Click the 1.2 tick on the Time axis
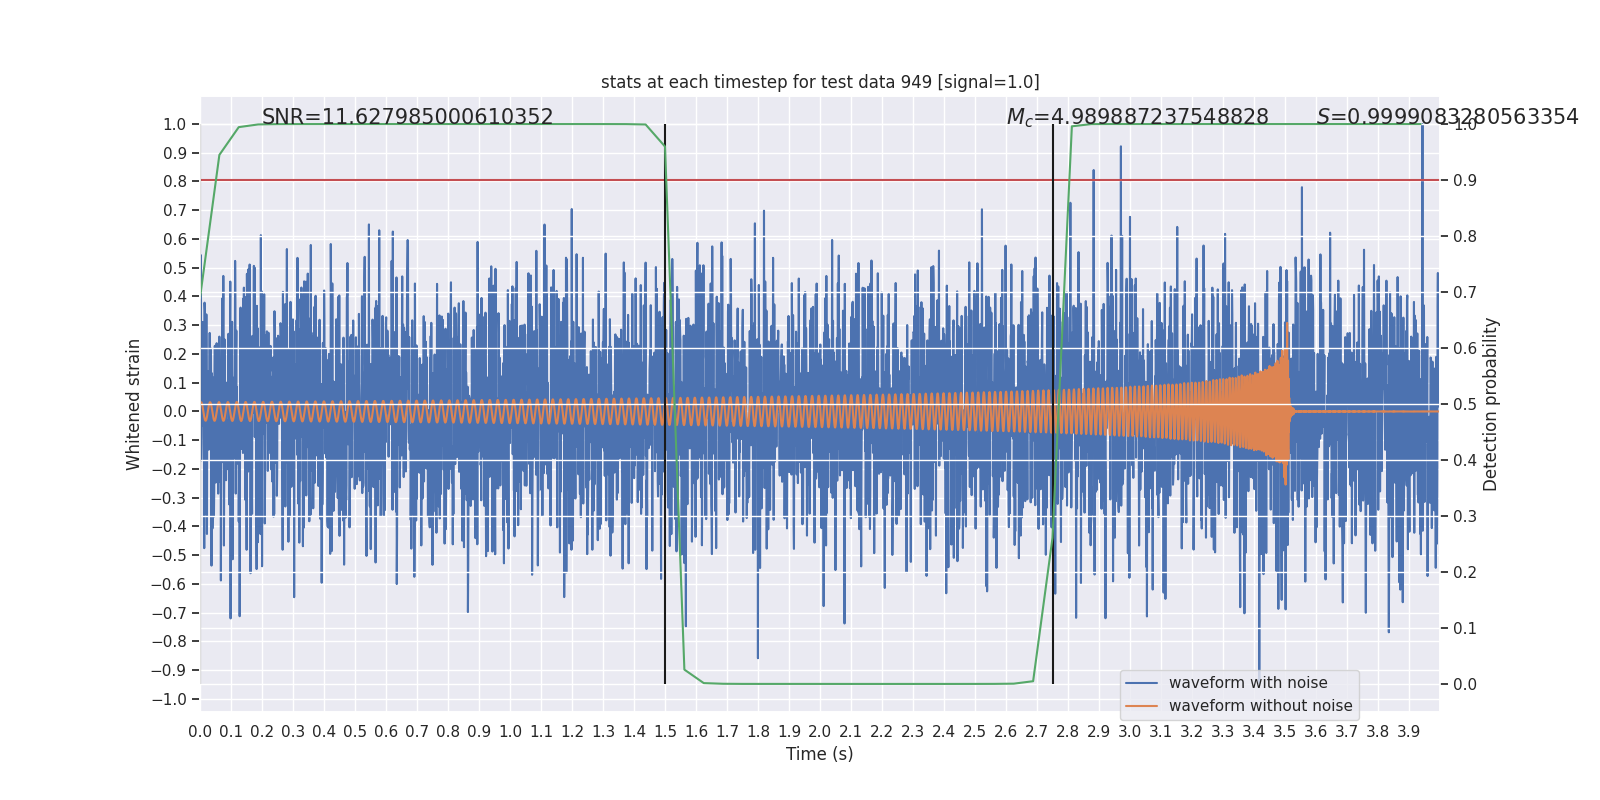 tap(572, 731)
